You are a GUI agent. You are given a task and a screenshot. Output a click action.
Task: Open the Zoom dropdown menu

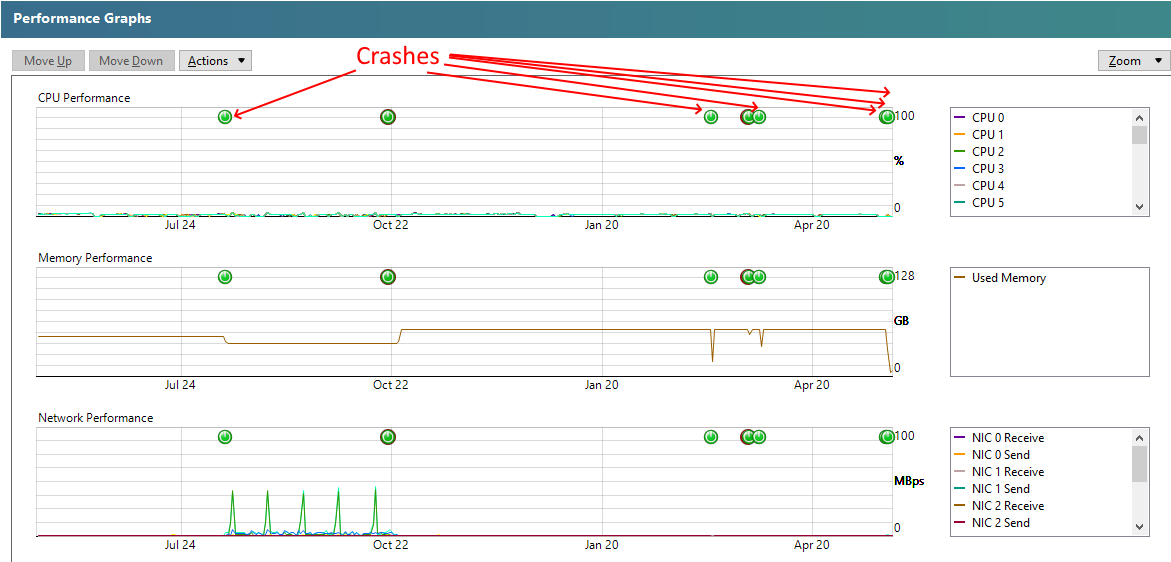click(x=1134, y=60)
